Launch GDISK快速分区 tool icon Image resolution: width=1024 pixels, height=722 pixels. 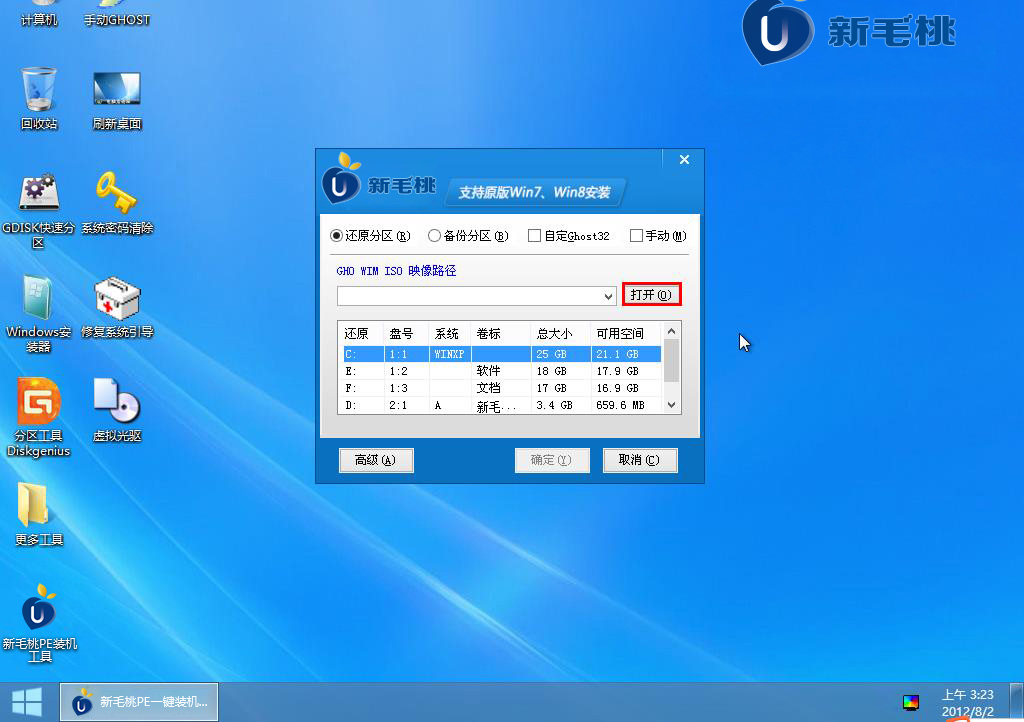[x=39, y=210]
